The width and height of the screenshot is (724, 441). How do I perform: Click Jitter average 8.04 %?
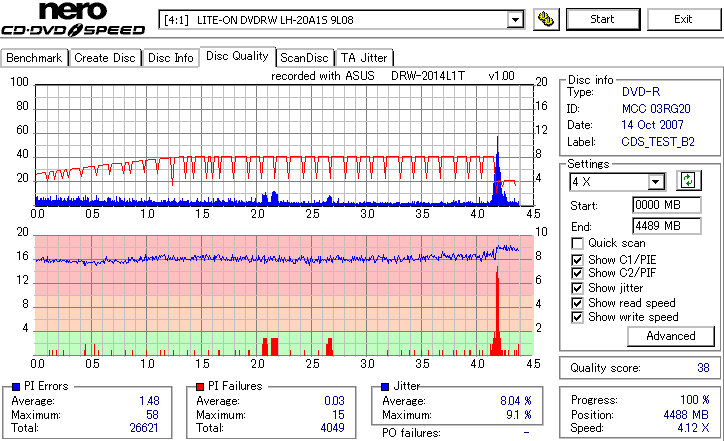pyautogui.click(x=516, y=401)
